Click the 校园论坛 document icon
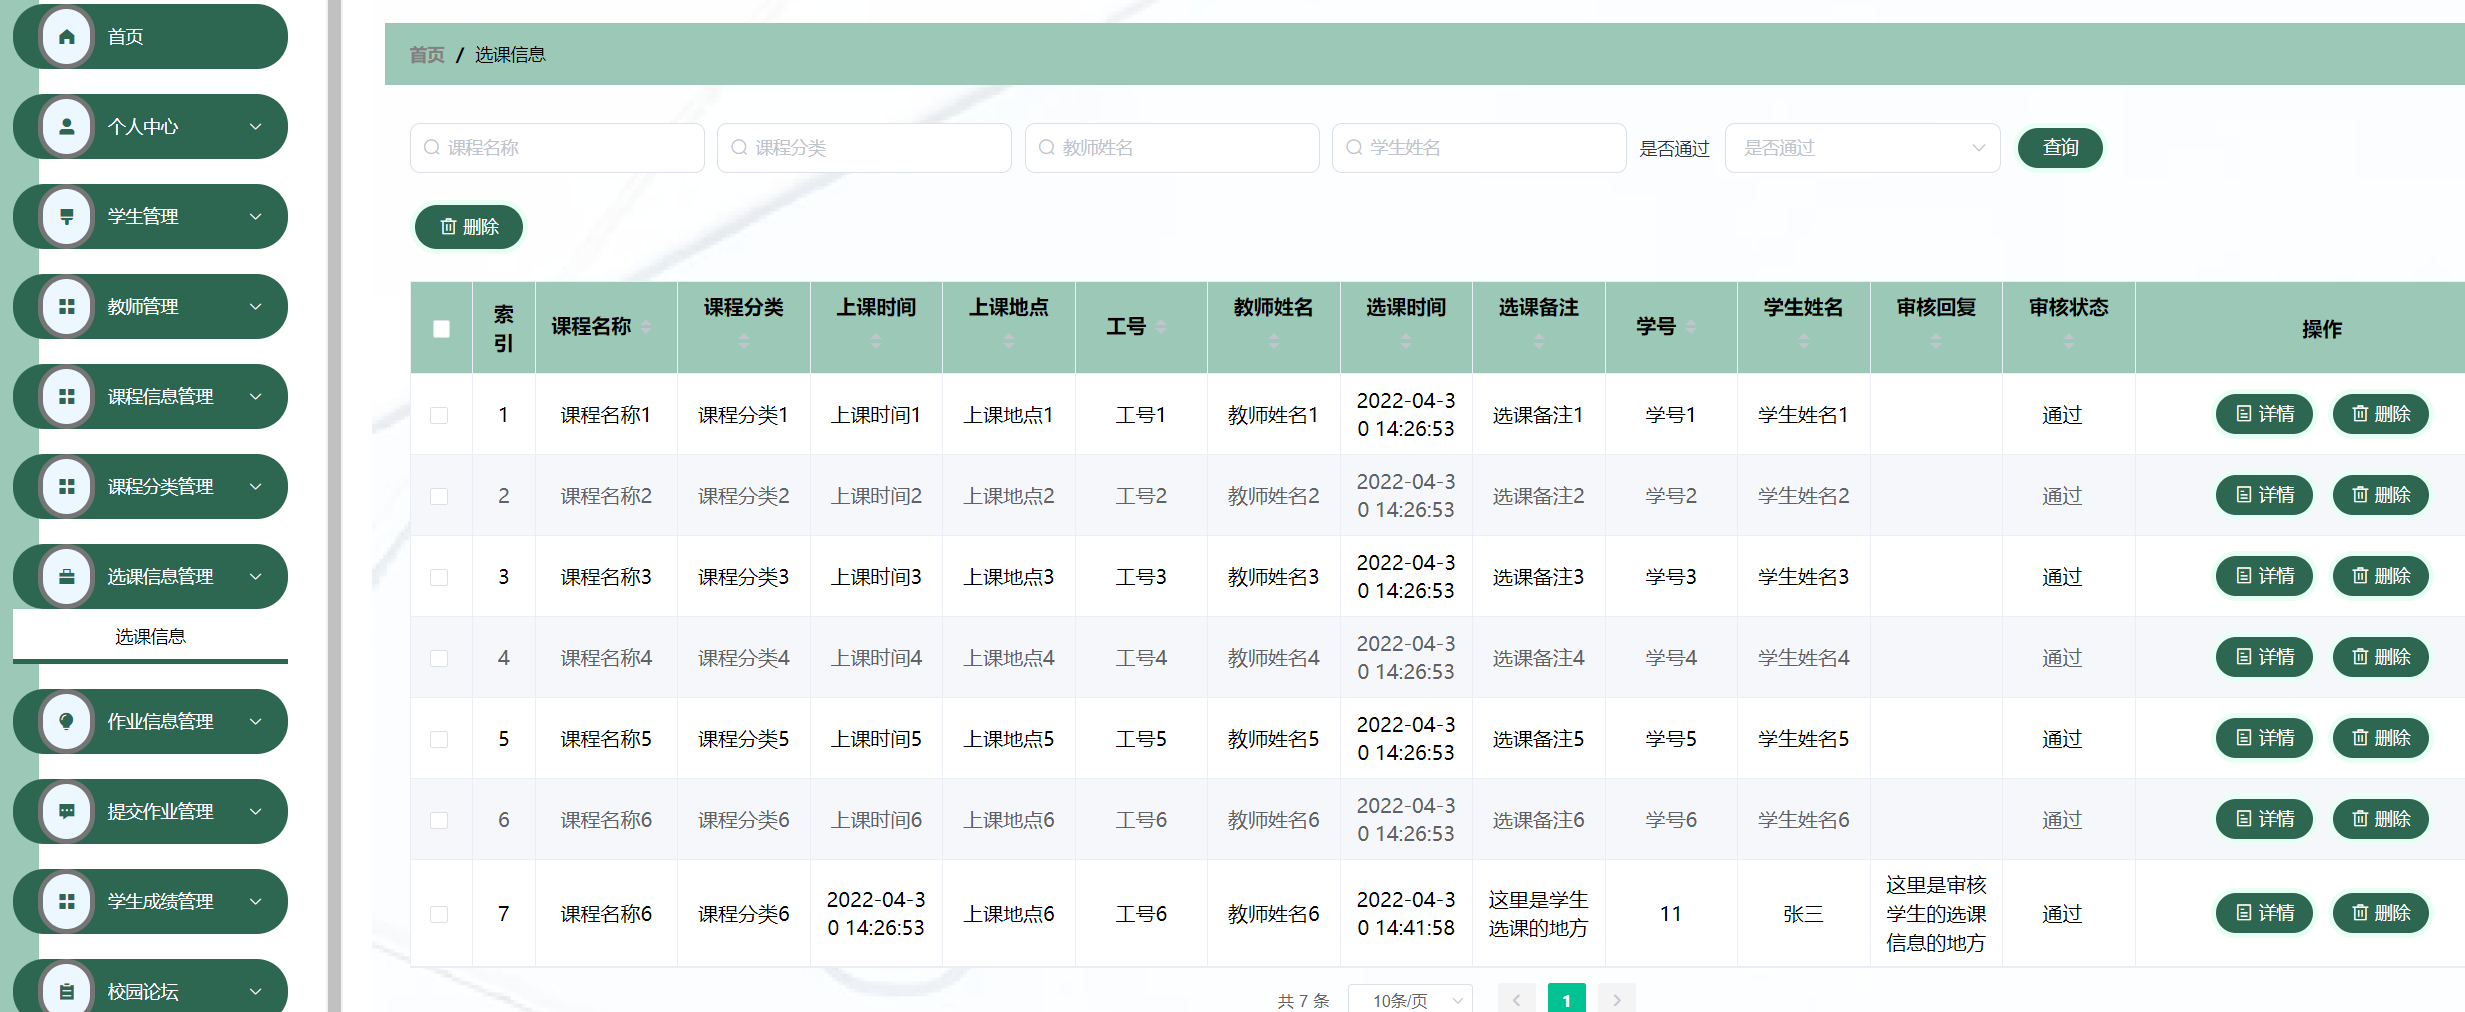This screenshot has height=1012, width=2465. (x=66, y=991)
